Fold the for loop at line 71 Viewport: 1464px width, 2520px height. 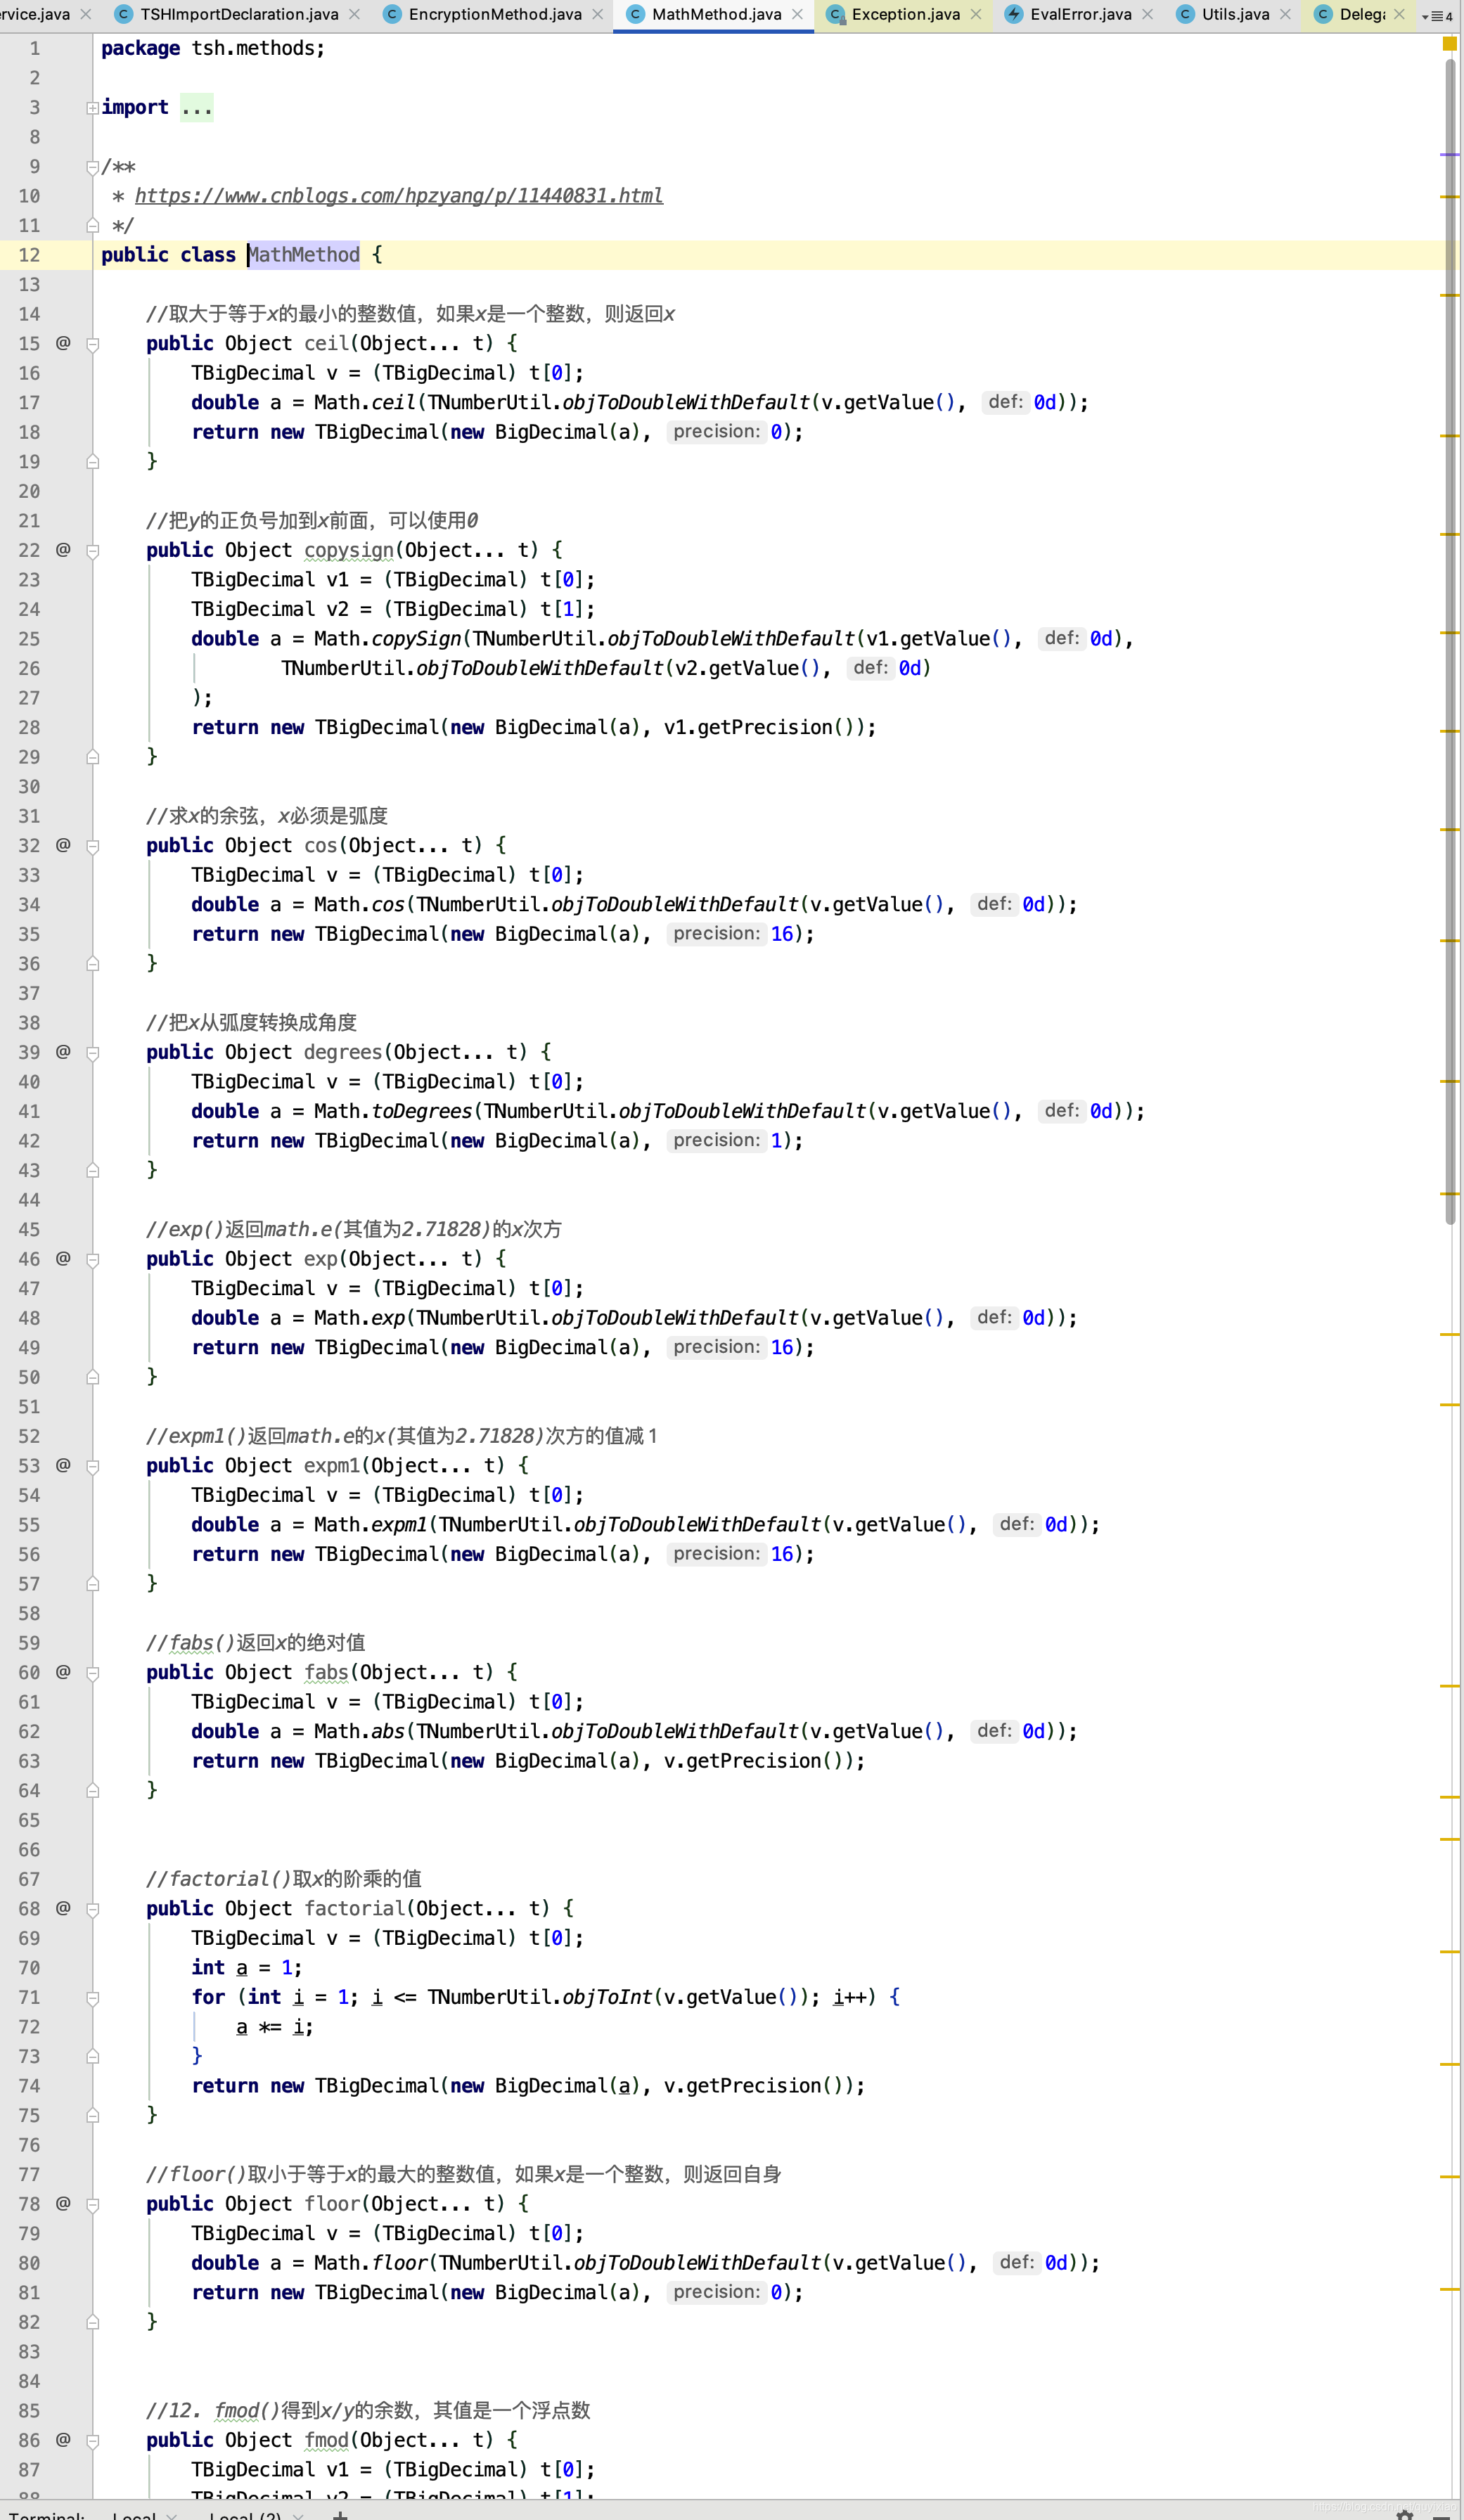(92, 1998)
